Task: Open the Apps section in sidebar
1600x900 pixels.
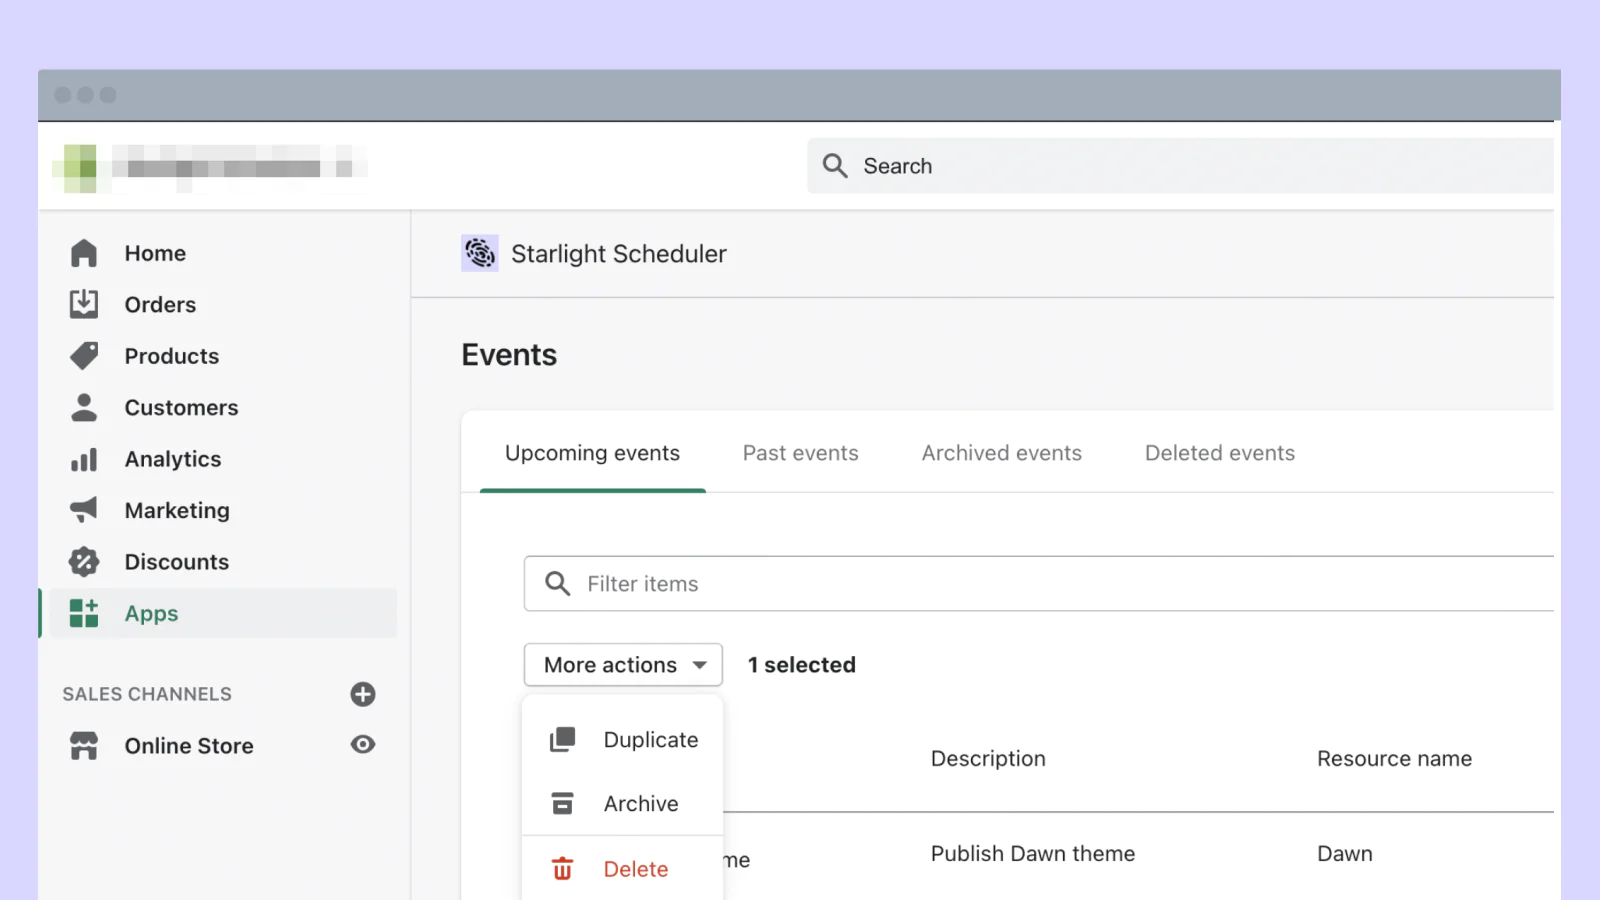Action: [x=150, y=614]
